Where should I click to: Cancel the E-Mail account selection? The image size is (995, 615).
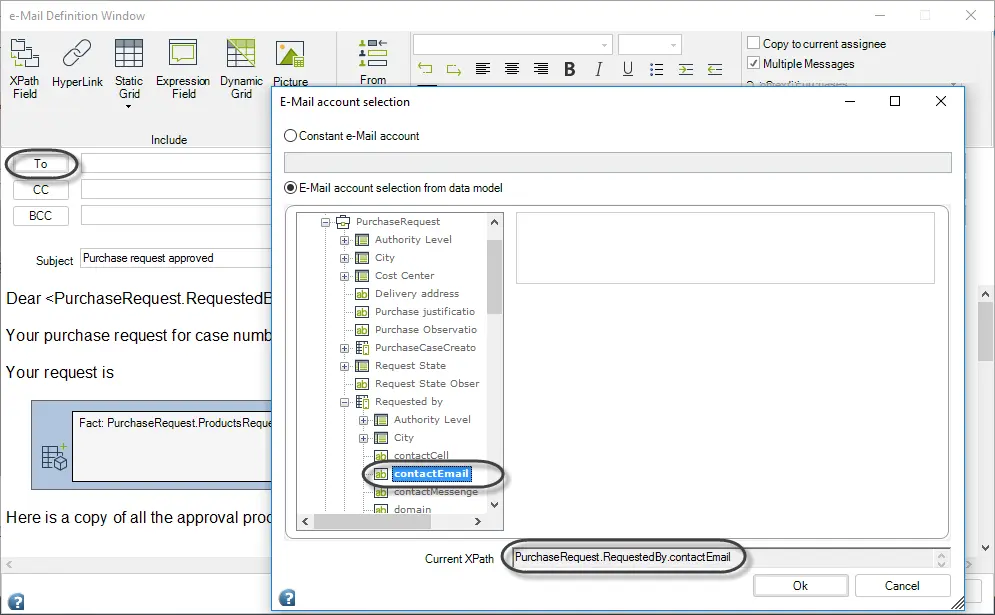[902, 586]
